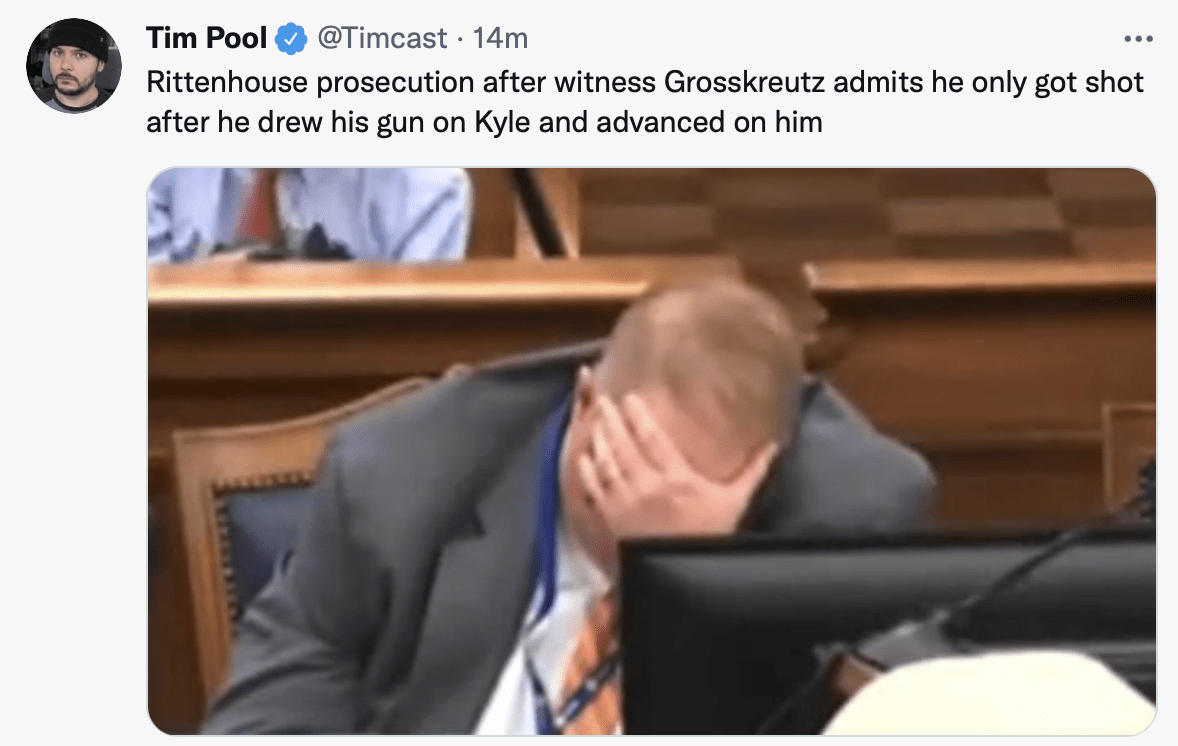
Task: Open tweet via the 14m timestamp
Action: [500, 38]
